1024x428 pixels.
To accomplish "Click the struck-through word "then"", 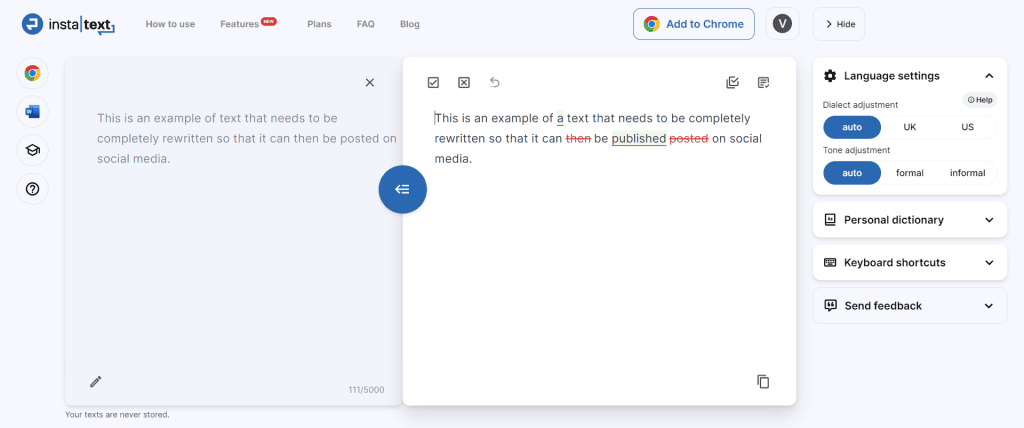I will 579,139.
